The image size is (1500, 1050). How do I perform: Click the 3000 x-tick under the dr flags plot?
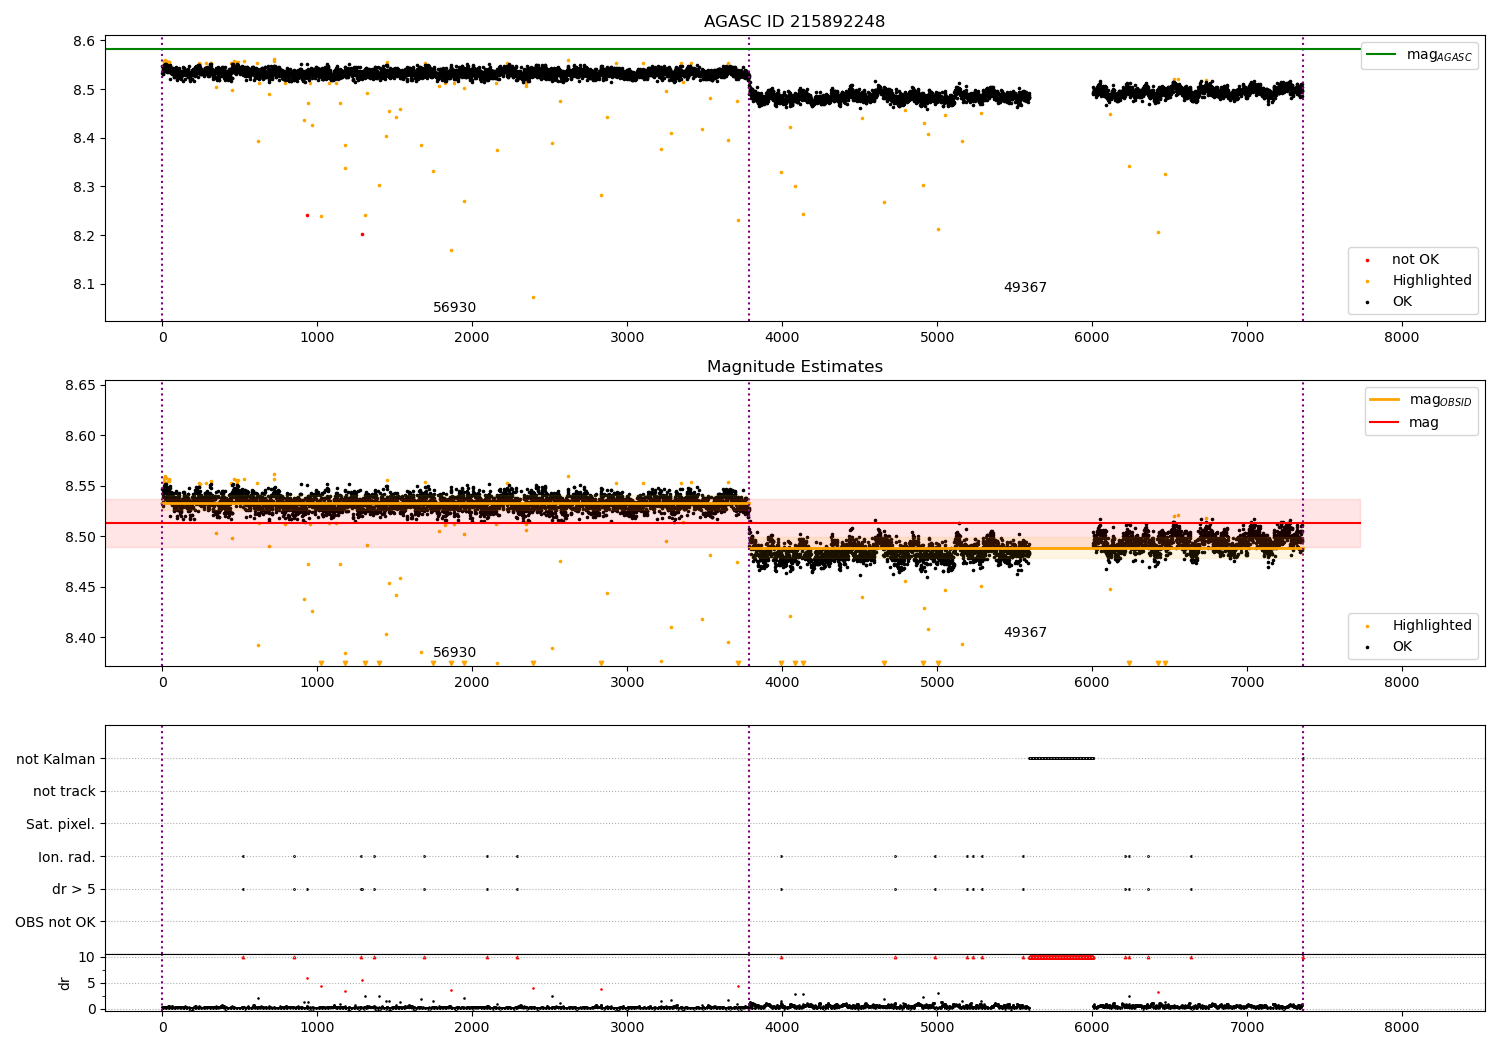click(x=627, y=1028)
